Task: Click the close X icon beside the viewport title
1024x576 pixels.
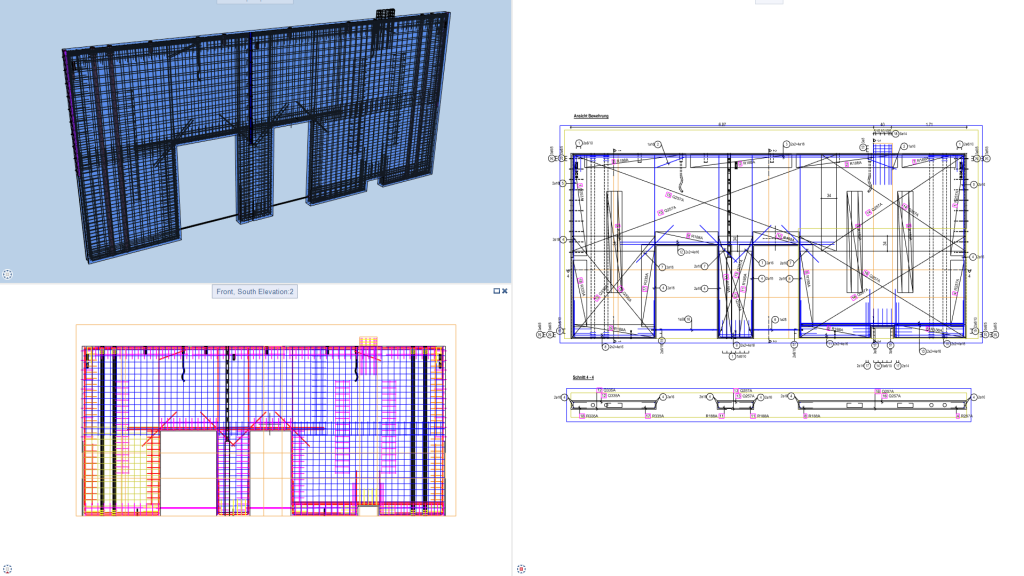Action: coord(505,291)
